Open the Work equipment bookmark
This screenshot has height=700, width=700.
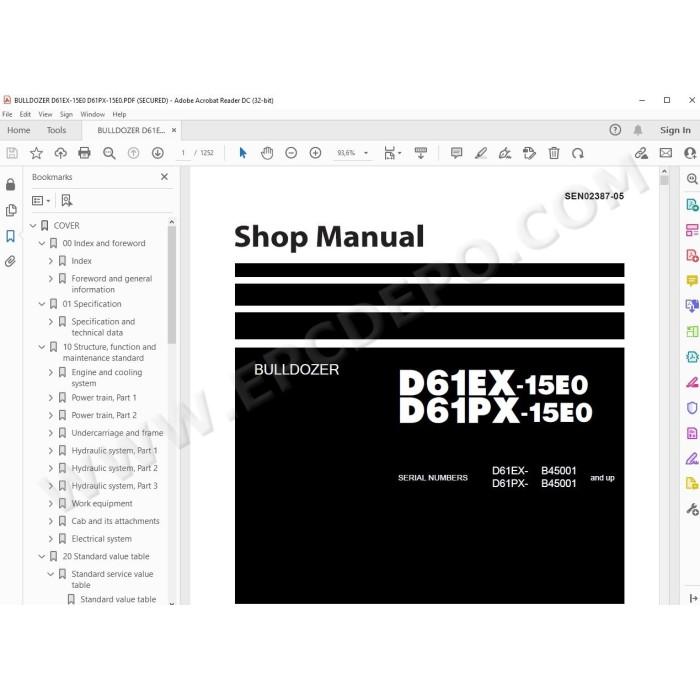pyautogui.click(x=102, y=504)
